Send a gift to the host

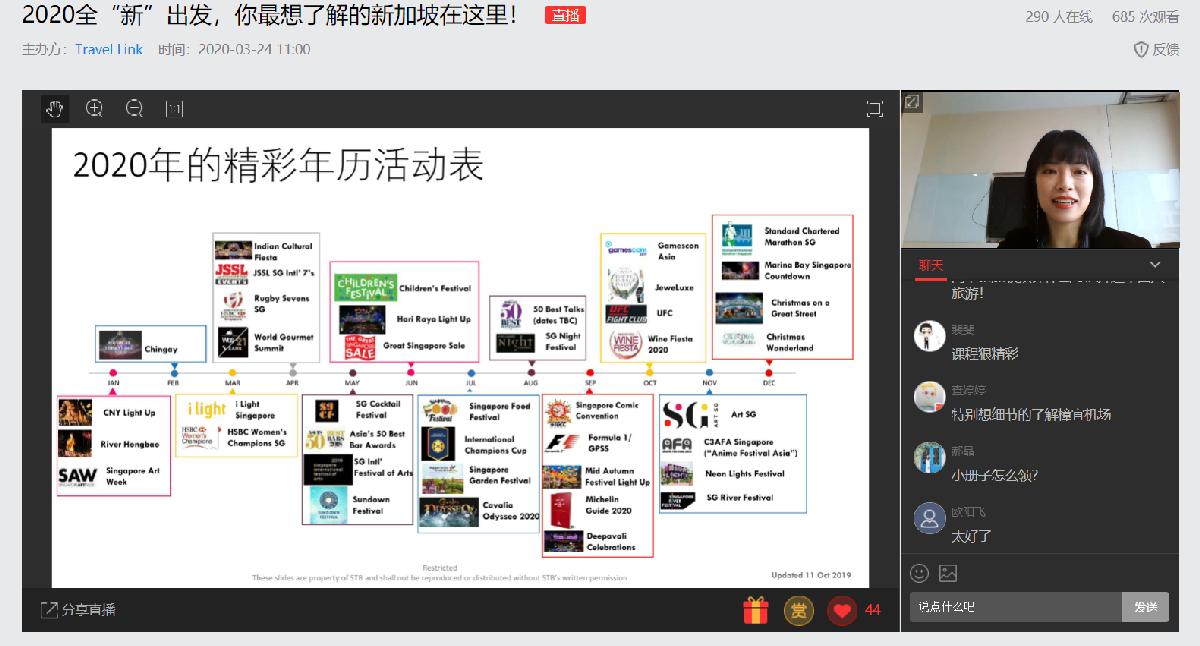pyautogui.click(x=756, y=609)
